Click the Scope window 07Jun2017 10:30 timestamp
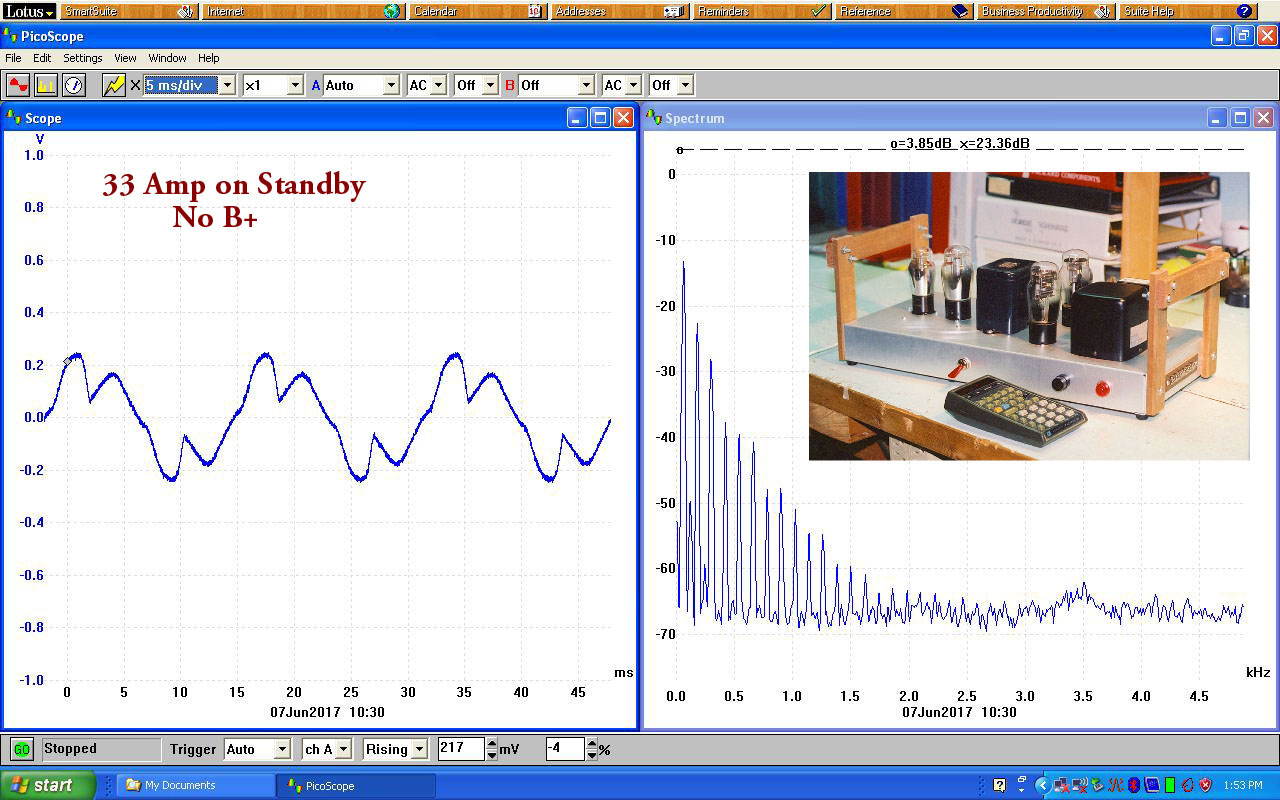The height and width of the screenshot is (800, 1280). (327, 712)
